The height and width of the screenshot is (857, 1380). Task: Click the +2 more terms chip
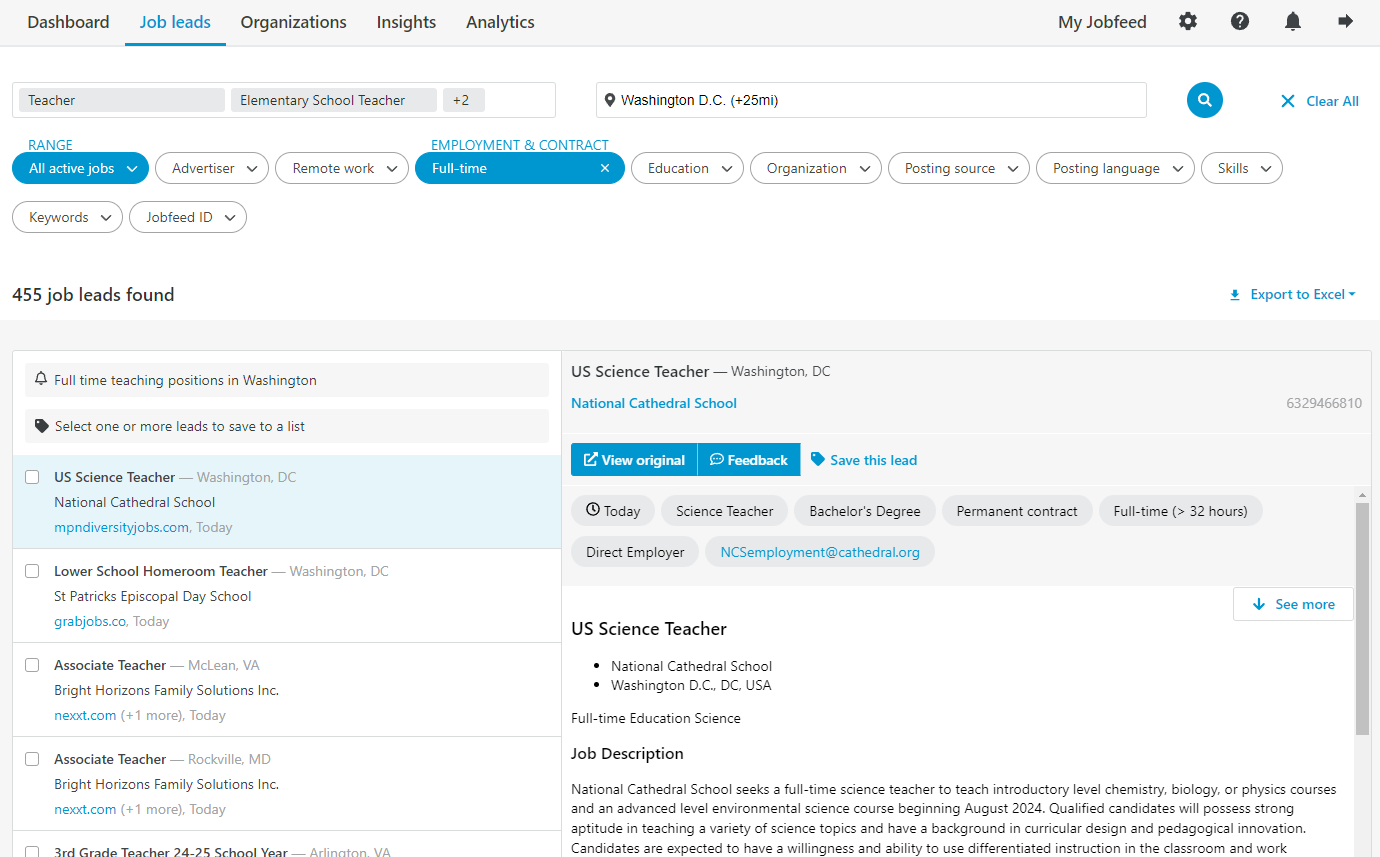click(463, 100)
